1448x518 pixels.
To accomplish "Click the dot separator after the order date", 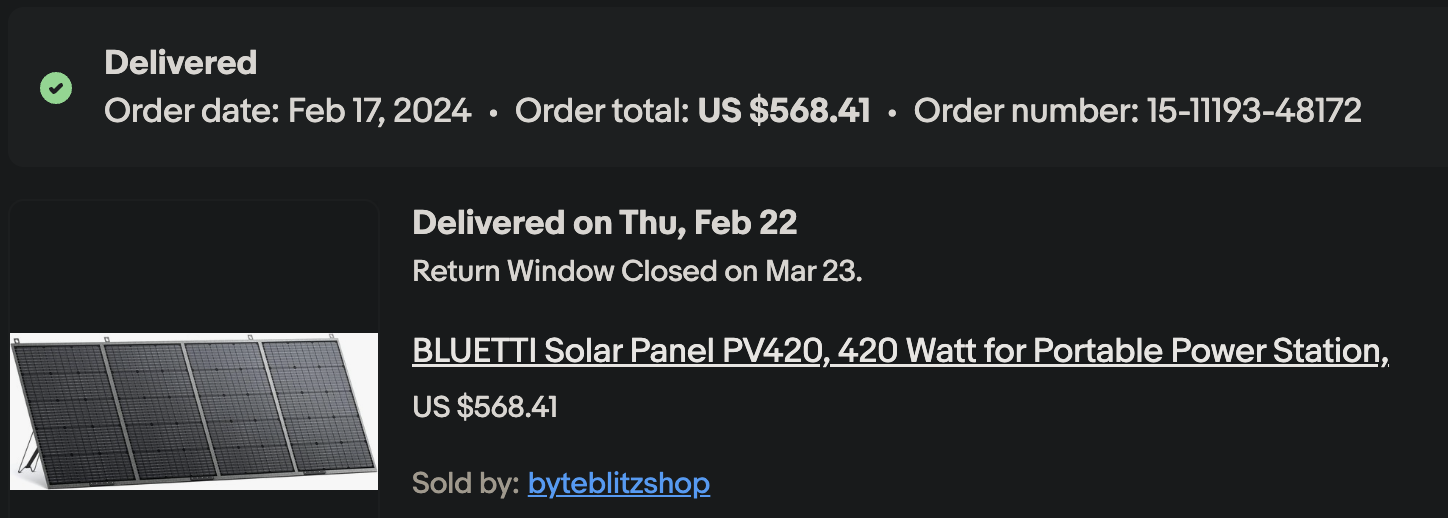I will [x=493, y=113].
